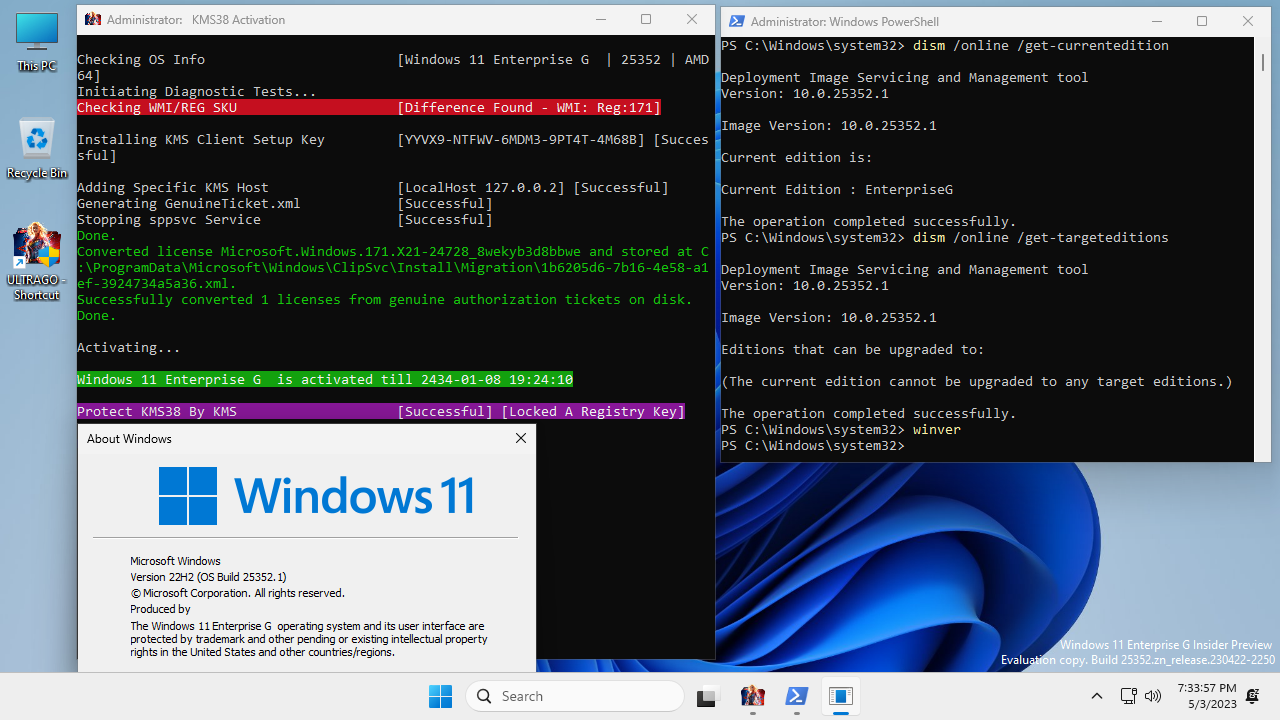Open Task View on the taskbar
The width and height of the screenshot is (1280, 720).
(x=708, y=696)
